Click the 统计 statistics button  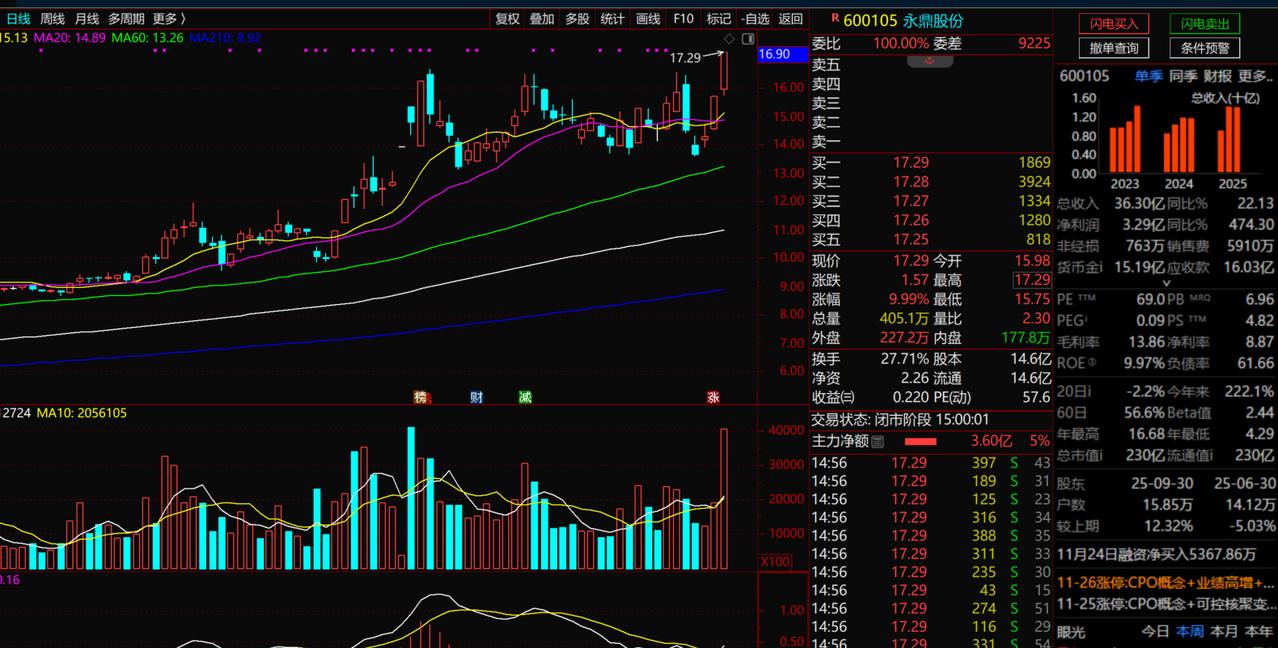point(612,19)
